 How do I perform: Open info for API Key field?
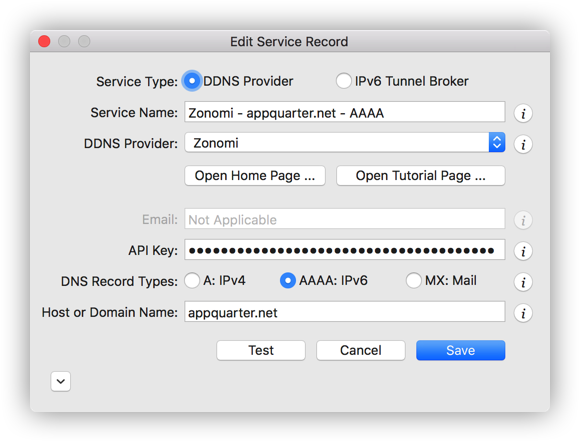[x=523, y=252]
